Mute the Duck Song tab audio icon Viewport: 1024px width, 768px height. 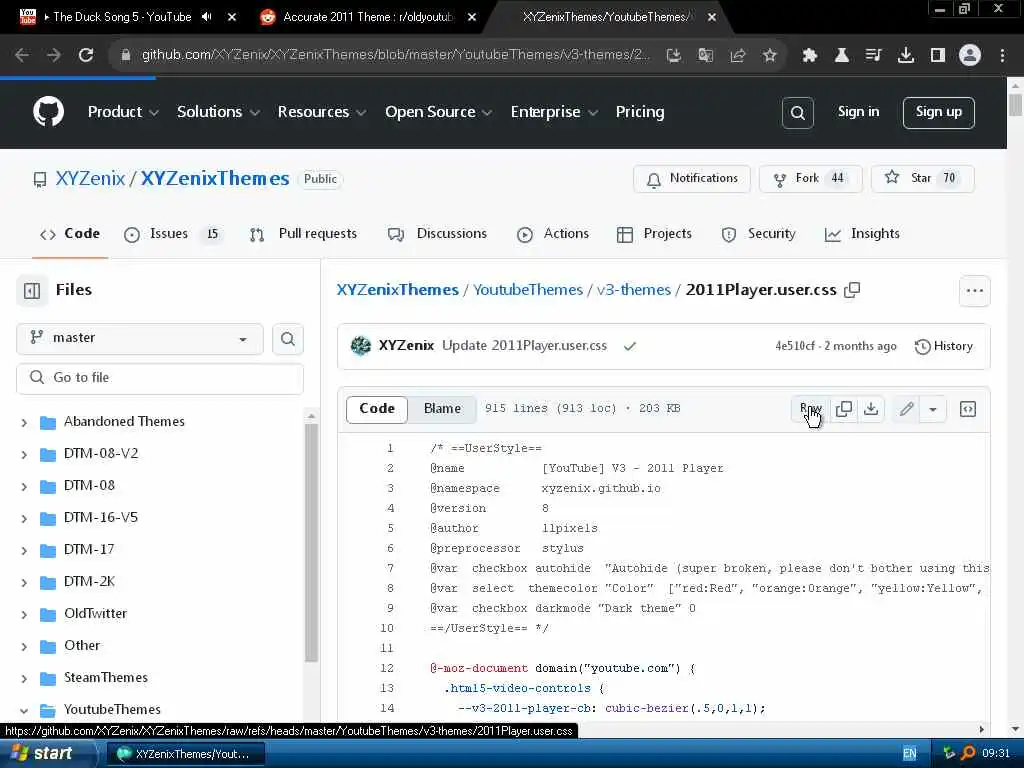(207, 17)
